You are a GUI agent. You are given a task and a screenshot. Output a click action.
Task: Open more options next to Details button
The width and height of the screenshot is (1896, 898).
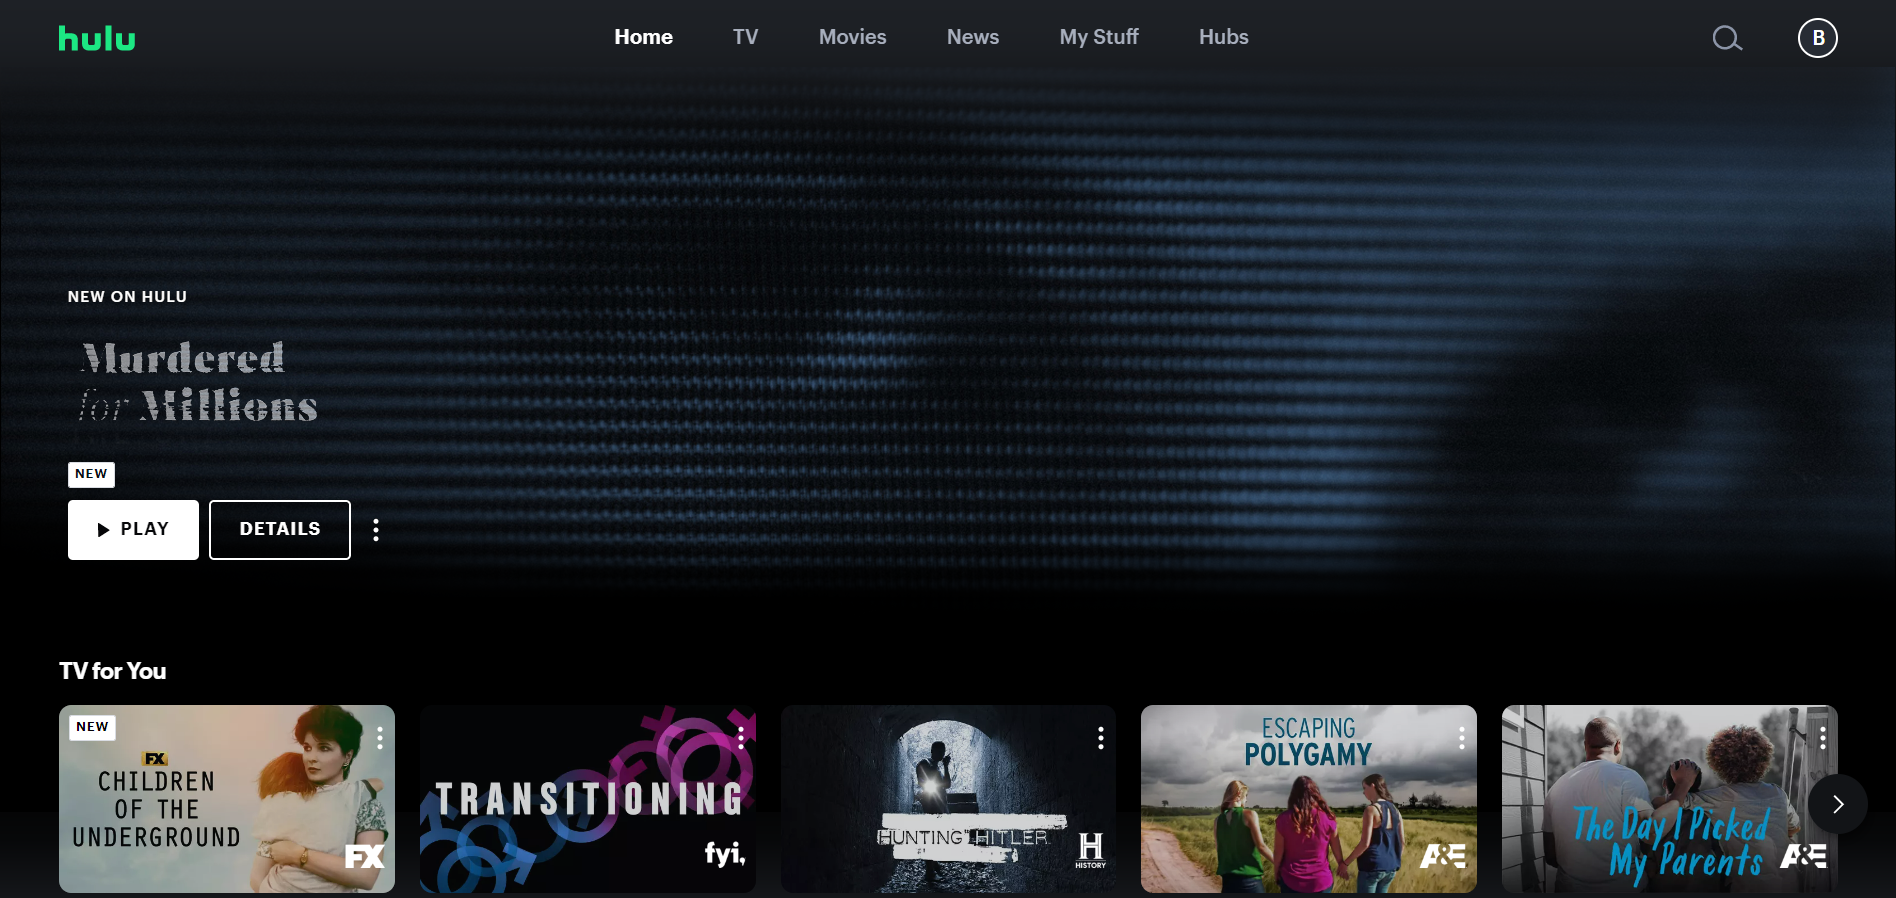tap(376, 530)
